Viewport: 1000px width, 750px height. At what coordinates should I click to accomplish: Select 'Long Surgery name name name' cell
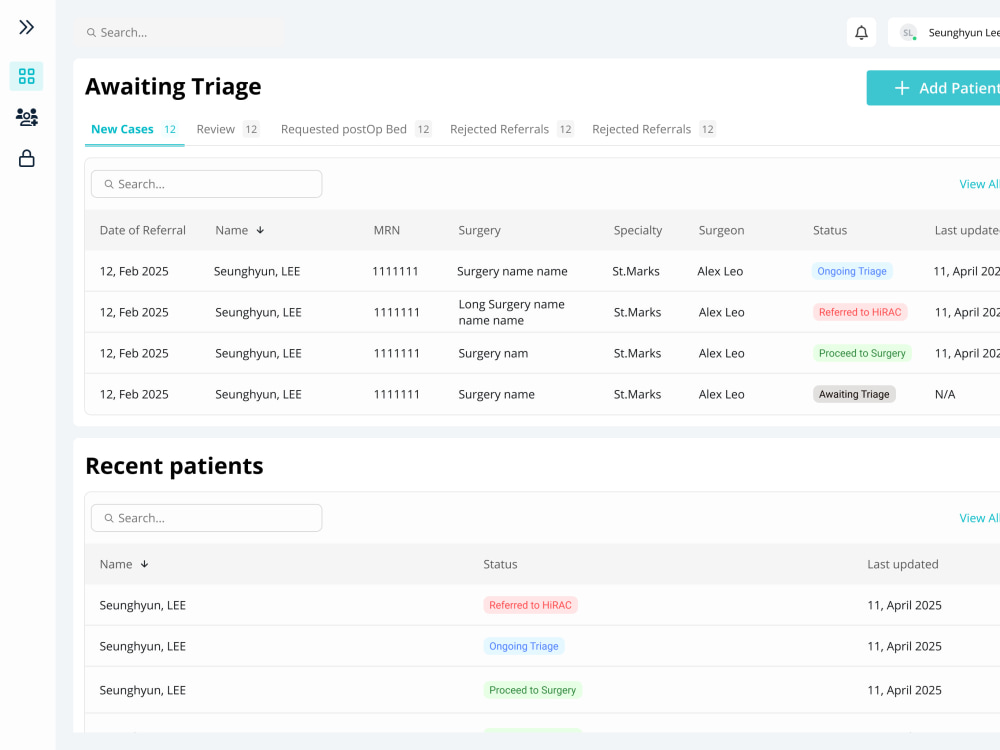[511, 312]
